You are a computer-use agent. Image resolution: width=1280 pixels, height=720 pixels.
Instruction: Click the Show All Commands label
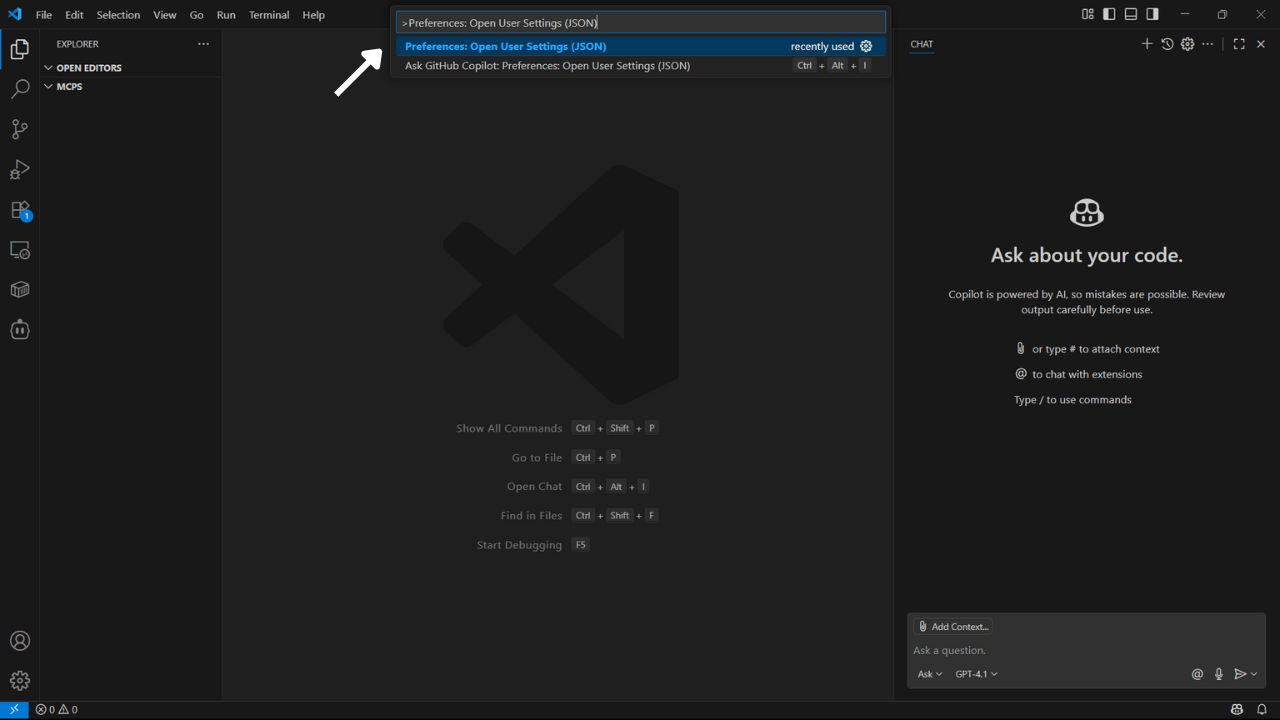pyautogui.click(x=509, y=428)
